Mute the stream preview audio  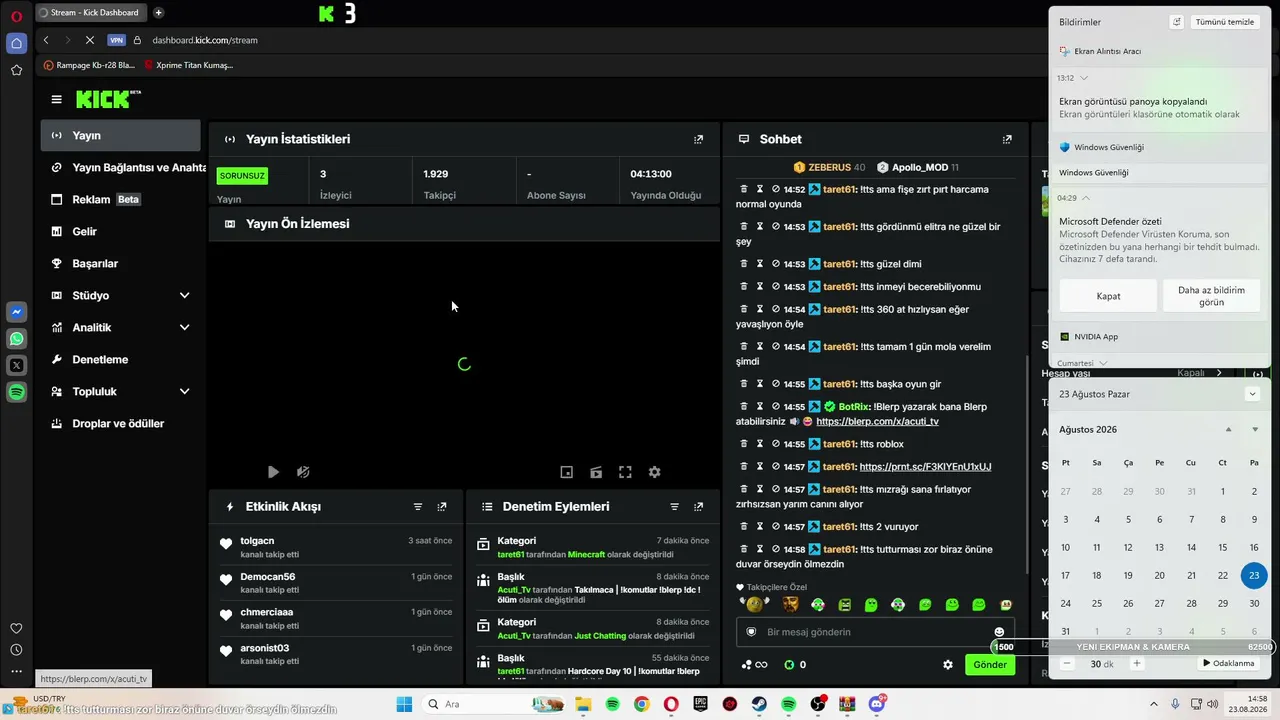coord(303,472)
